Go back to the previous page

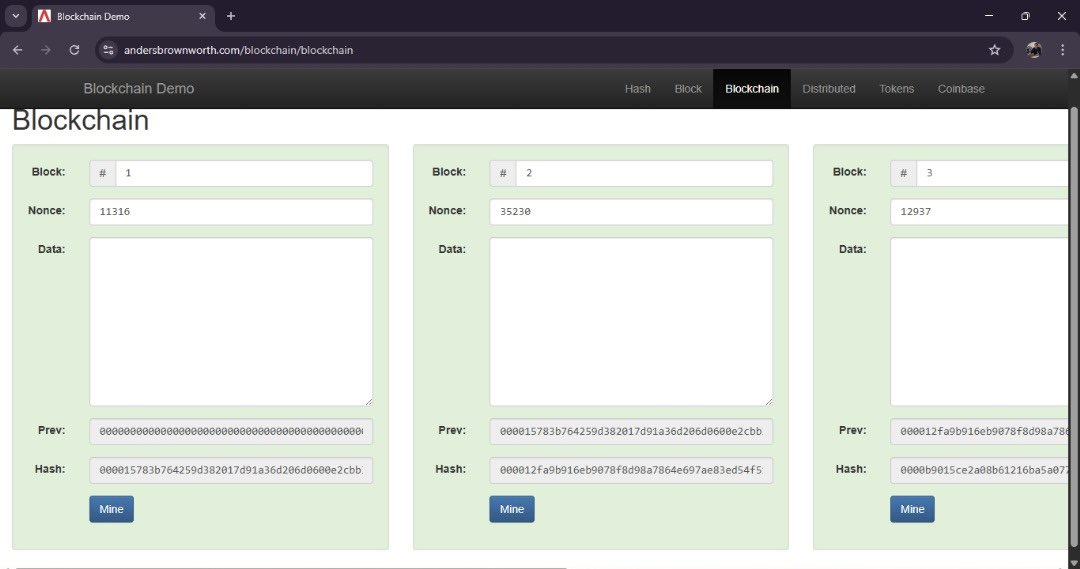18,50
